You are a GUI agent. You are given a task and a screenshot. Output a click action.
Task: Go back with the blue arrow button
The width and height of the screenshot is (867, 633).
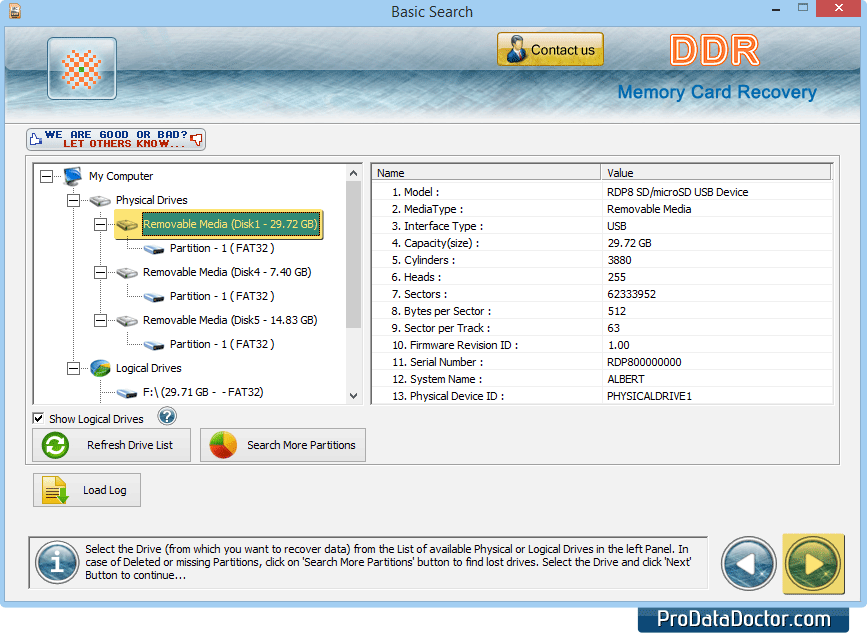749,564
